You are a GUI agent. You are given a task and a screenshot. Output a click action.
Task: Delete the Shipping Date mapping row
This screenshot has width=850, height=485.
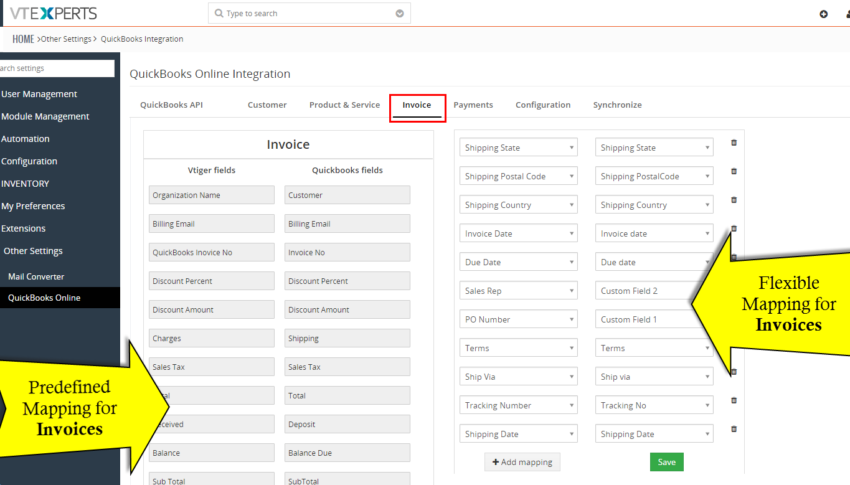tap(734, 430)
